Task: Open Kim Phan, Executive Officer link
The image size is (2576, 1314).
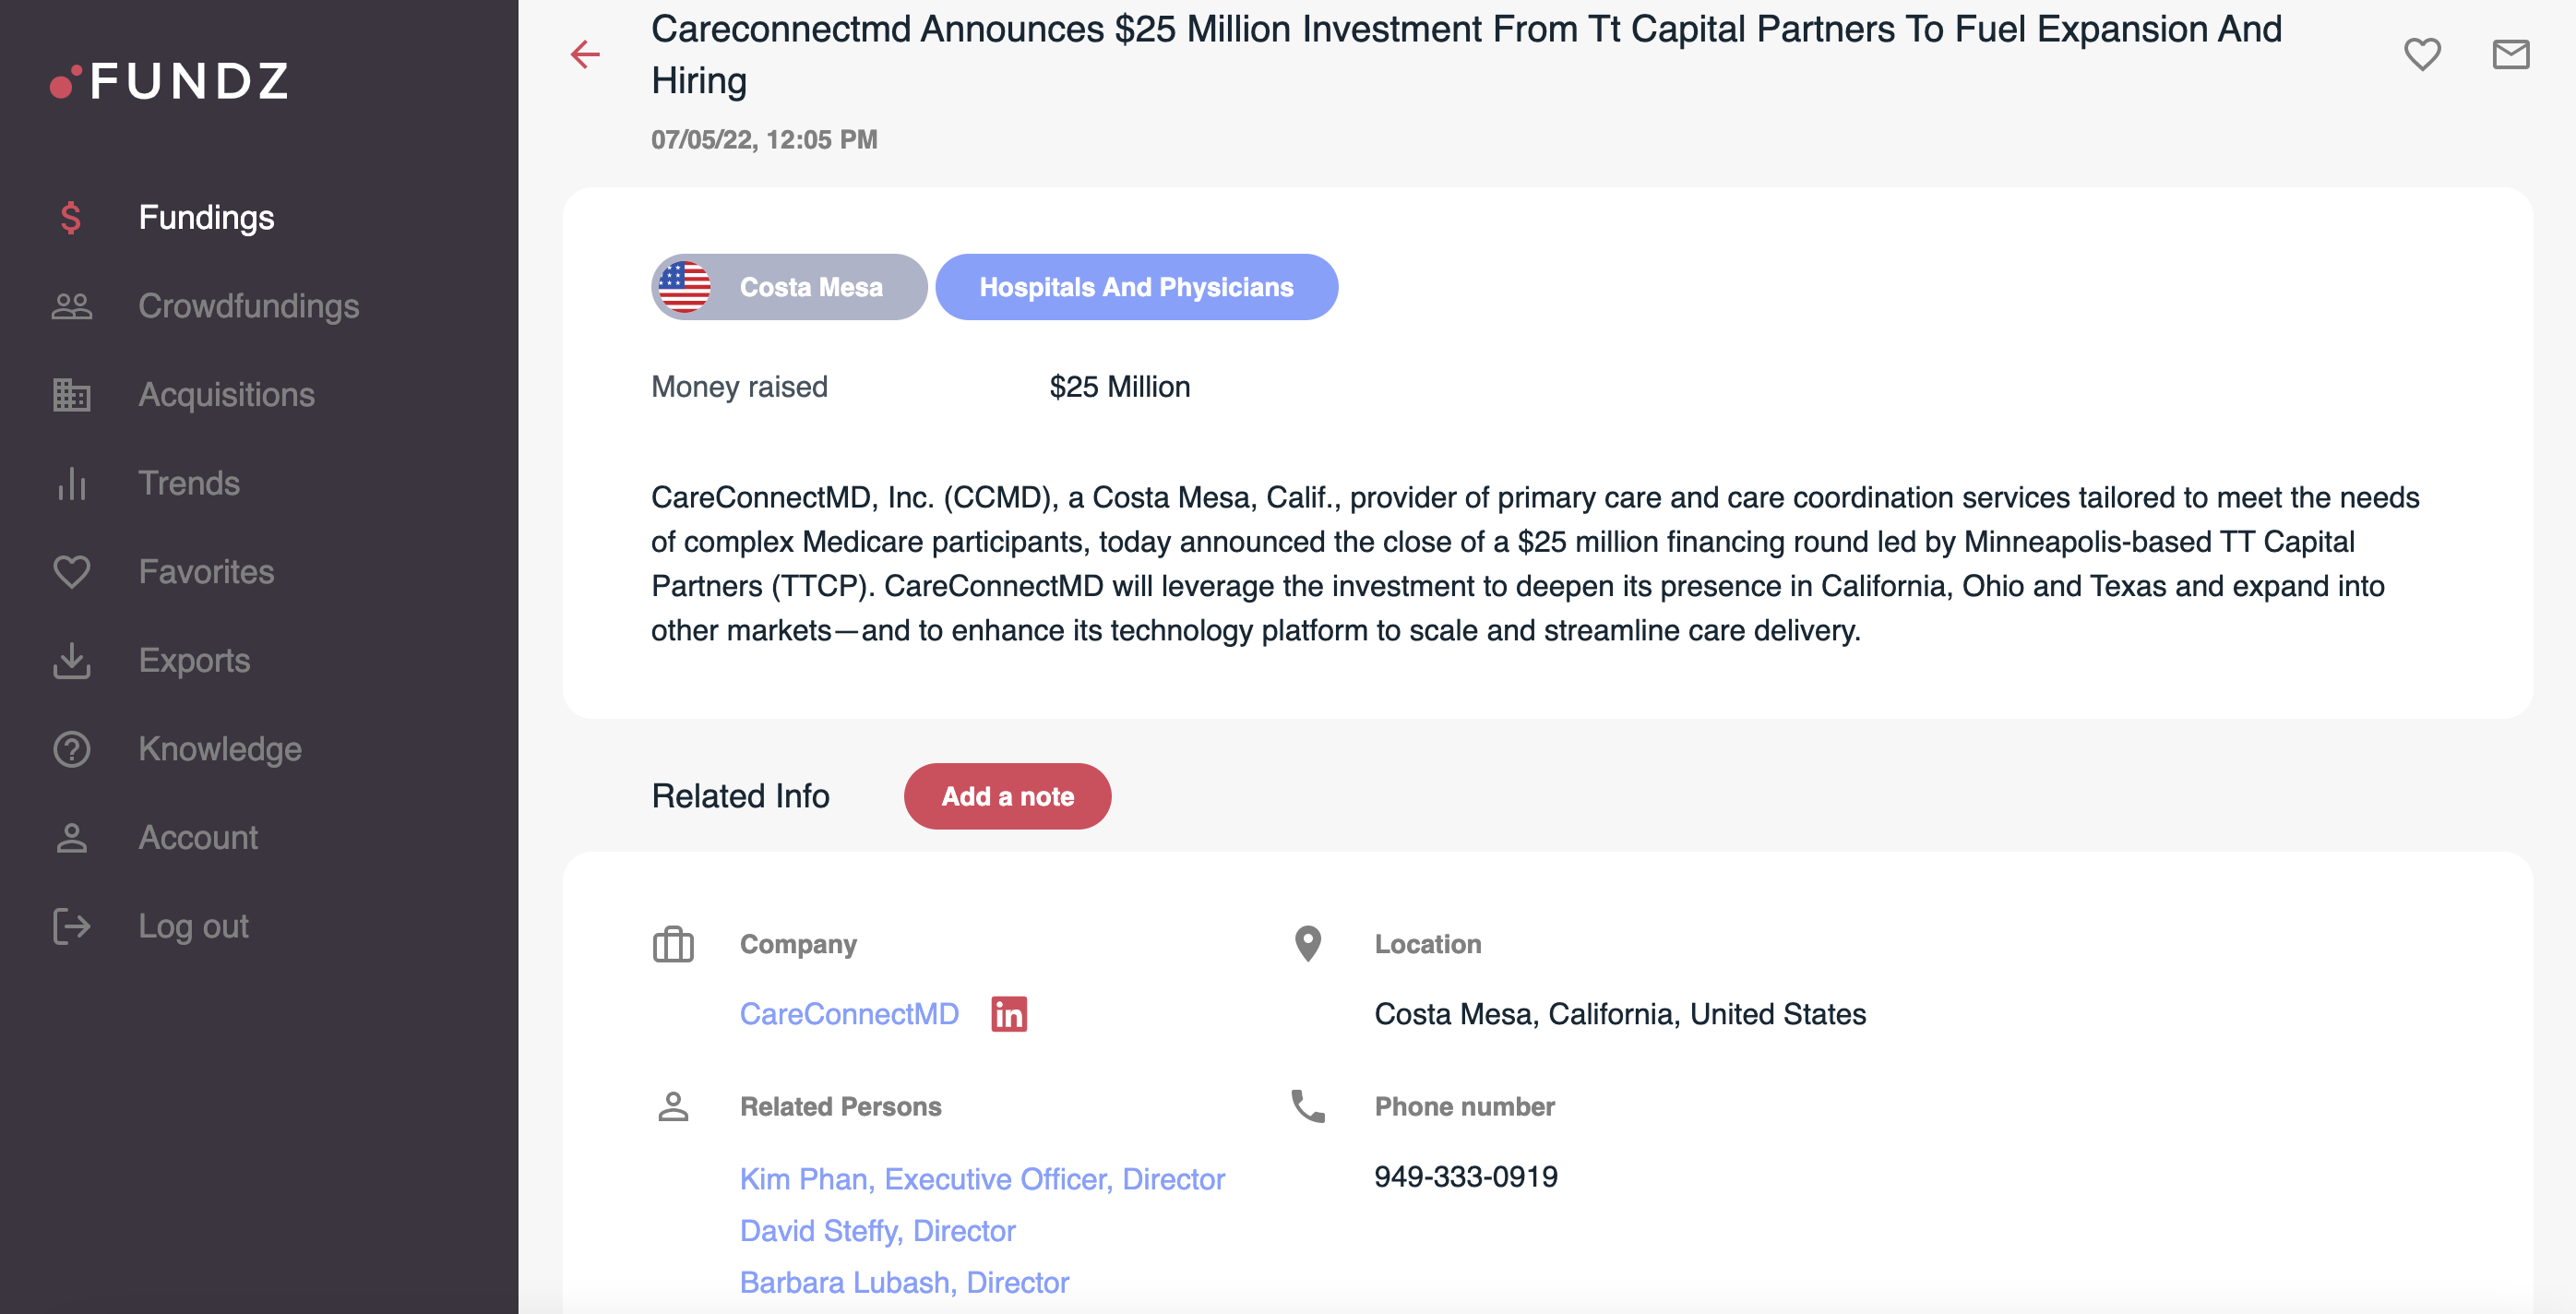Action: [x=982, y=1179]
